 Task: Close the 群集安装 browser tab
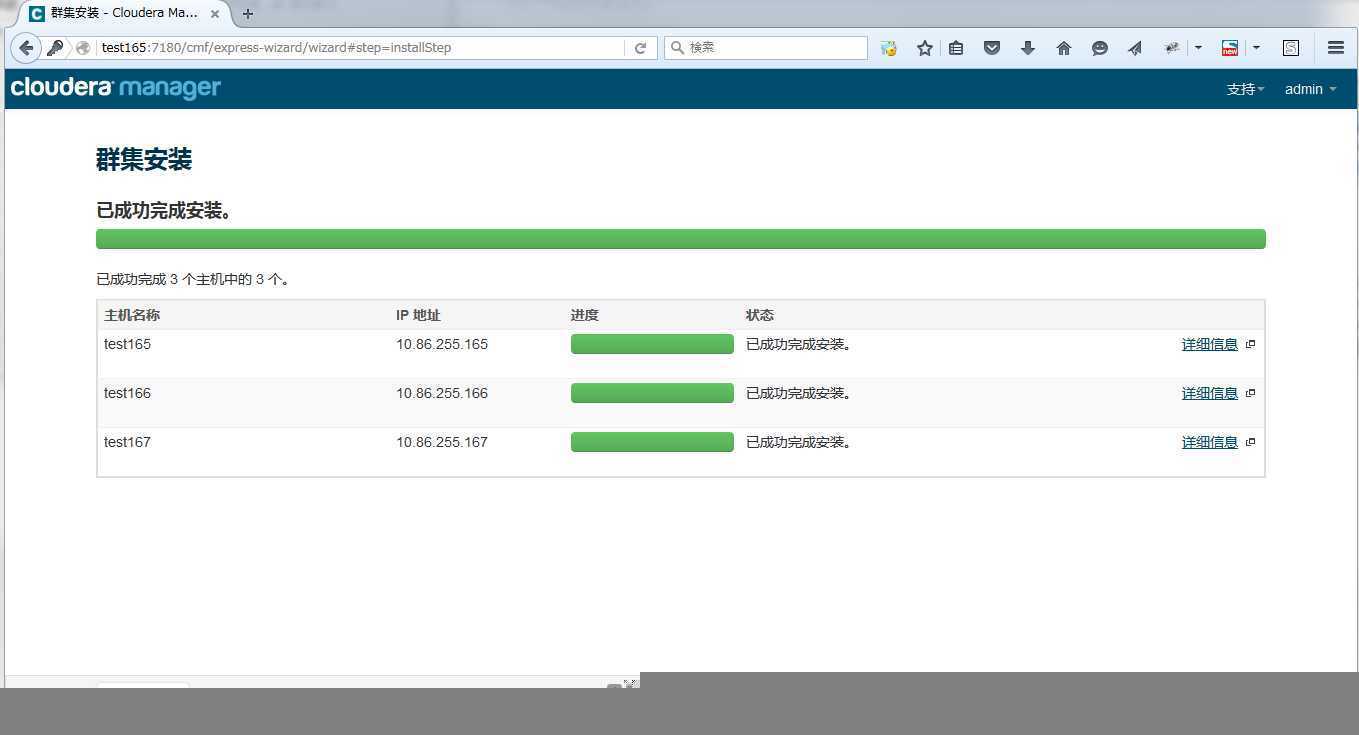point(215,14)
